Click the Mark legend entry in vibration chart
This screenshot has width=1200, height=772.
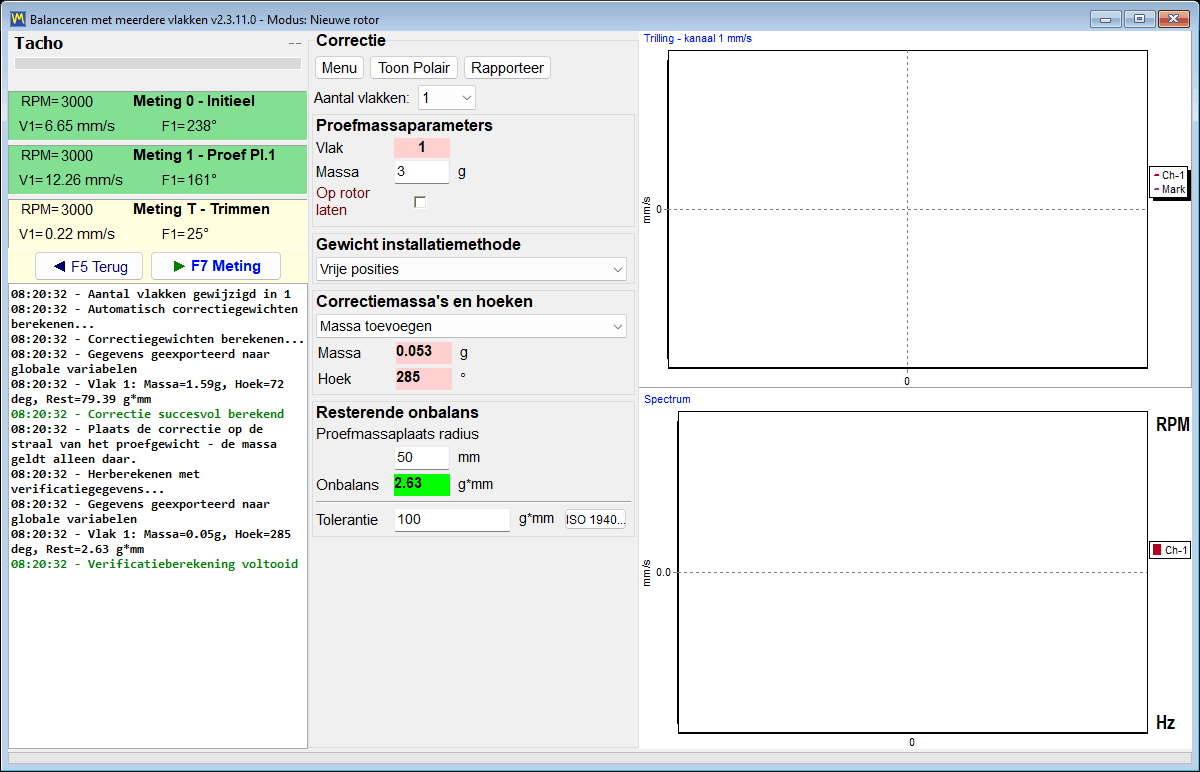coord(1169,189)
